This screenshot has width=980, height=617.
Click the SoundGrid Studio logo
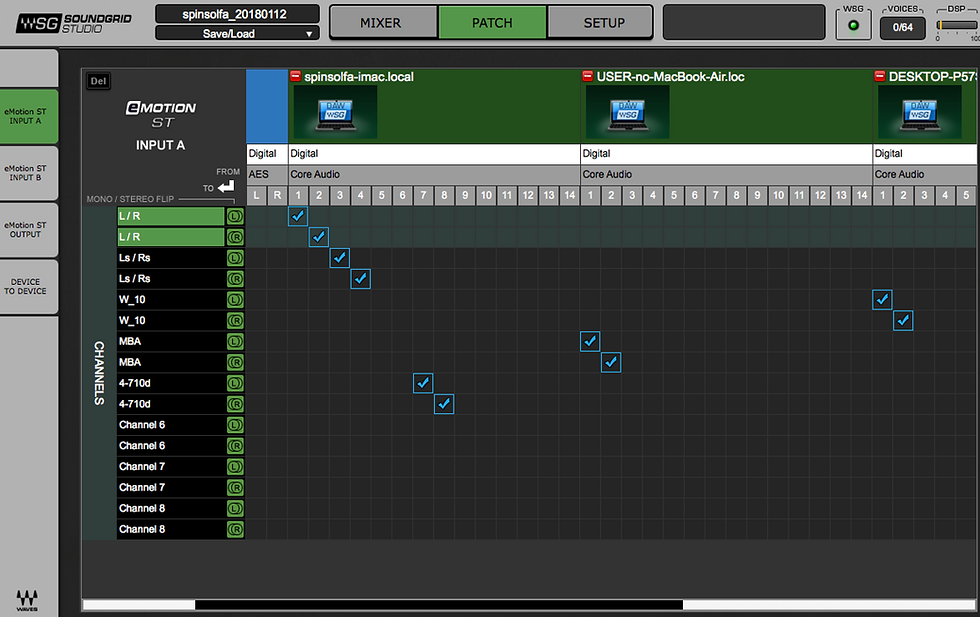(74, 23)
